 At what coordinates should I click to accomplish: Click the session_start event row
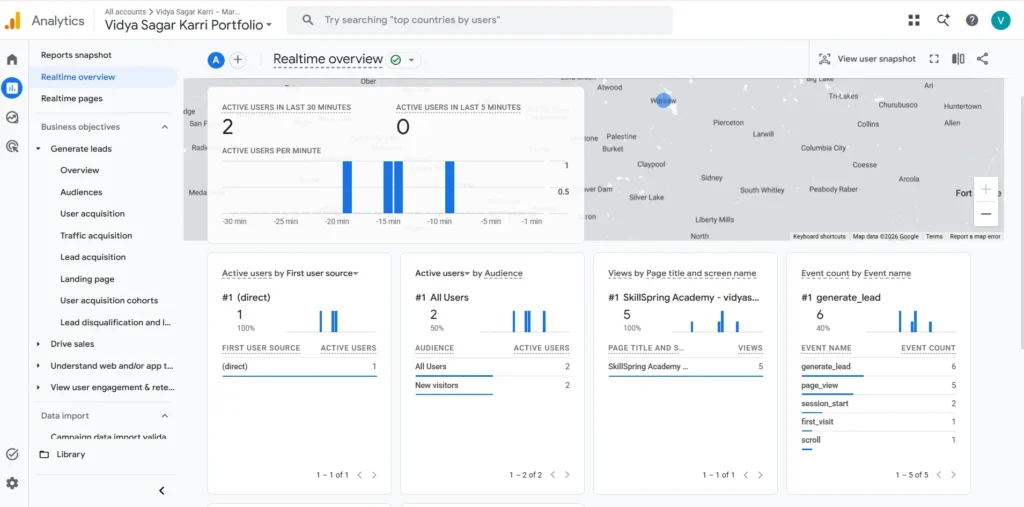coord(878,404)
